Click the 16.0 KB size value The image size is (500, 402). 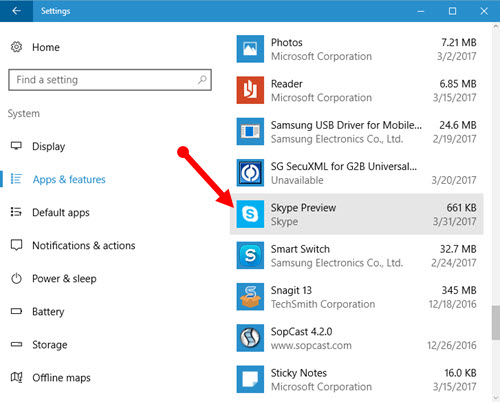click(460, 373)
